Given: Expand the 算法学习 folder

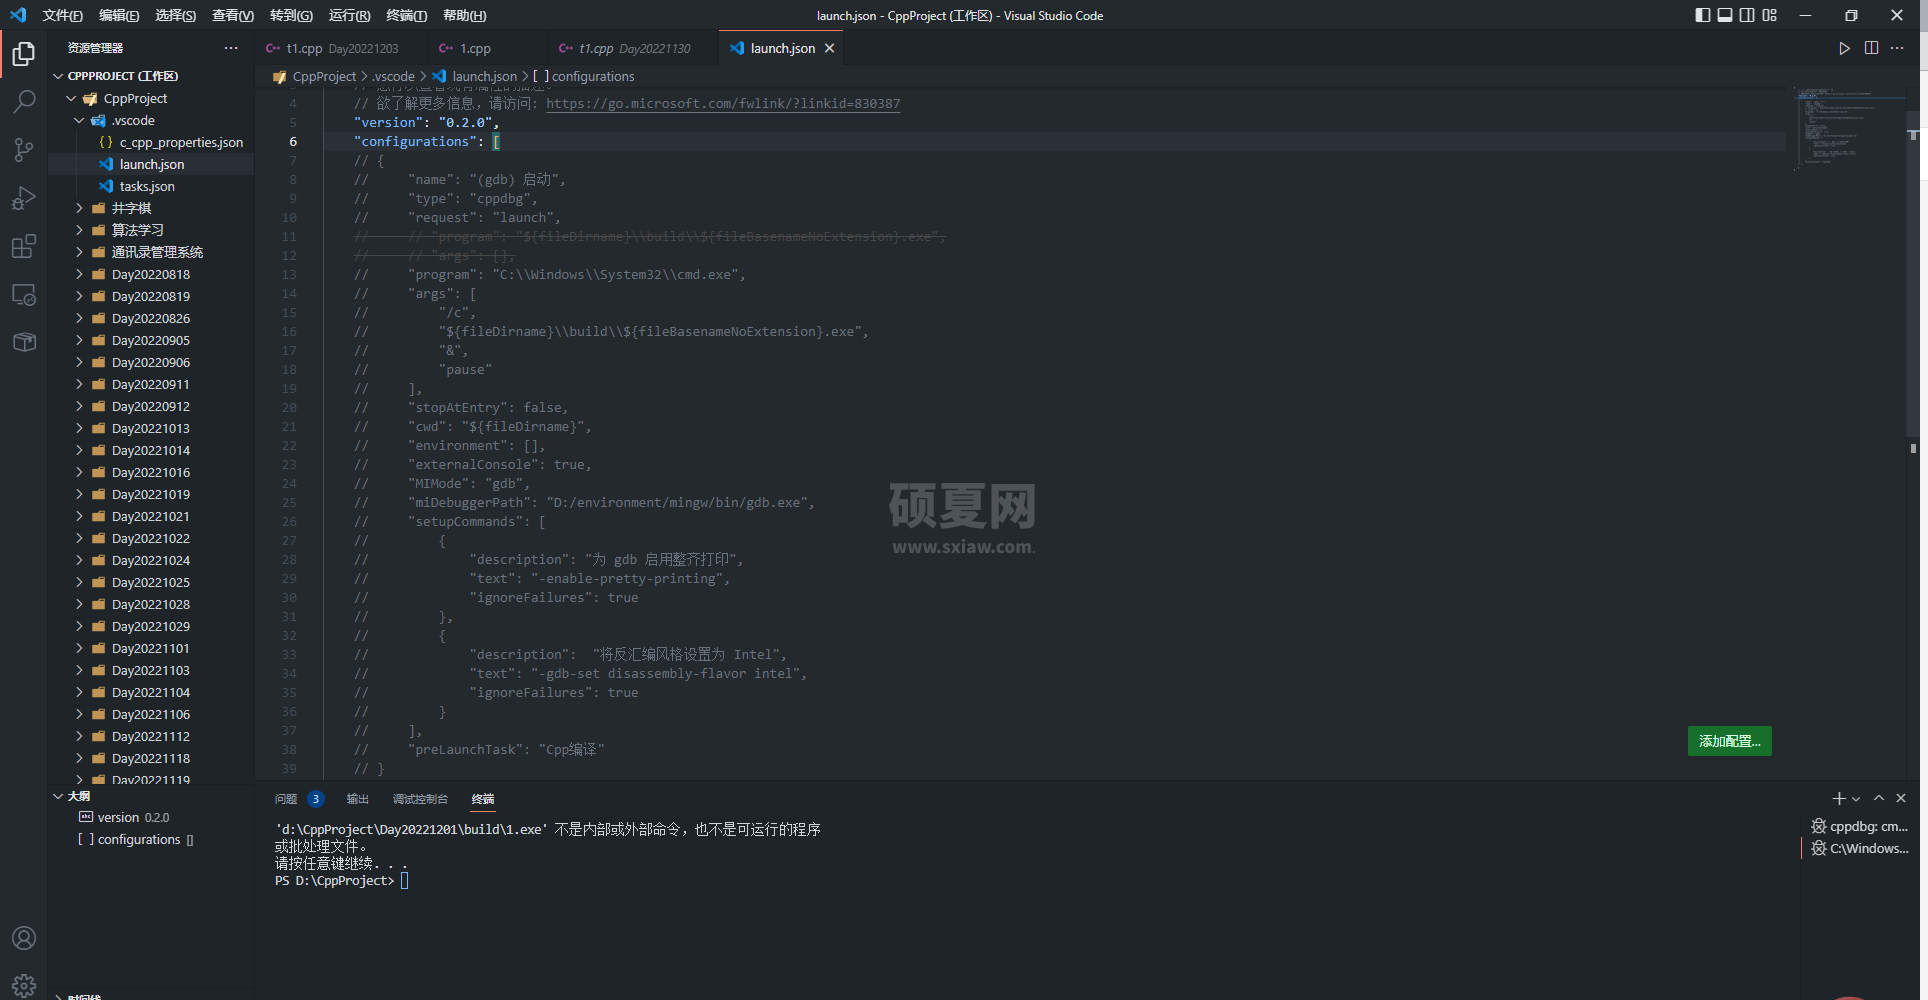Looking at the screenshot, I should 79,230.
